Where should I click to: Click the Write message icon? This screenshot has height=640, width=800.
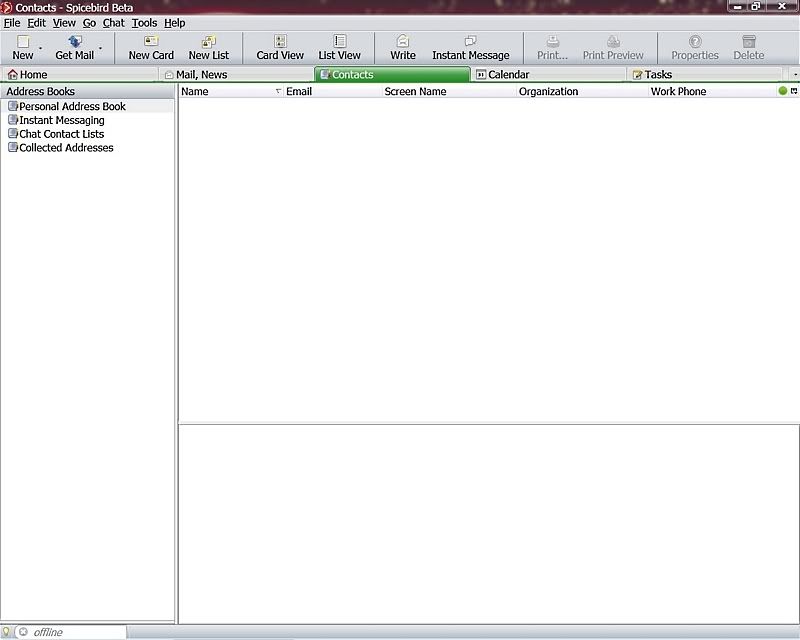[403, 48]
